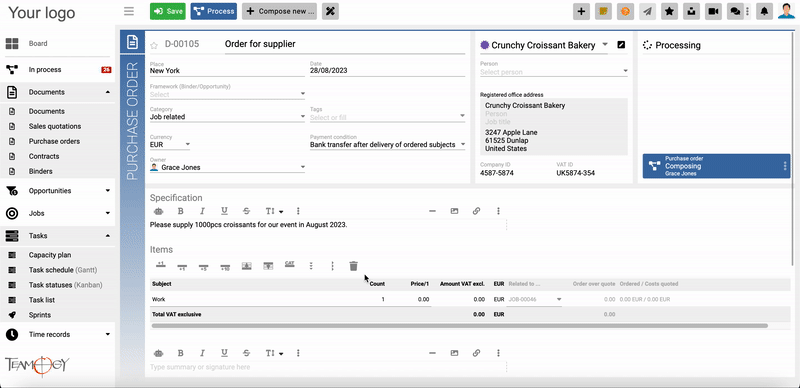Delete item using the trash icon
Image resolution: width=800 pixels, height=388 pixels.
[354, 265]
